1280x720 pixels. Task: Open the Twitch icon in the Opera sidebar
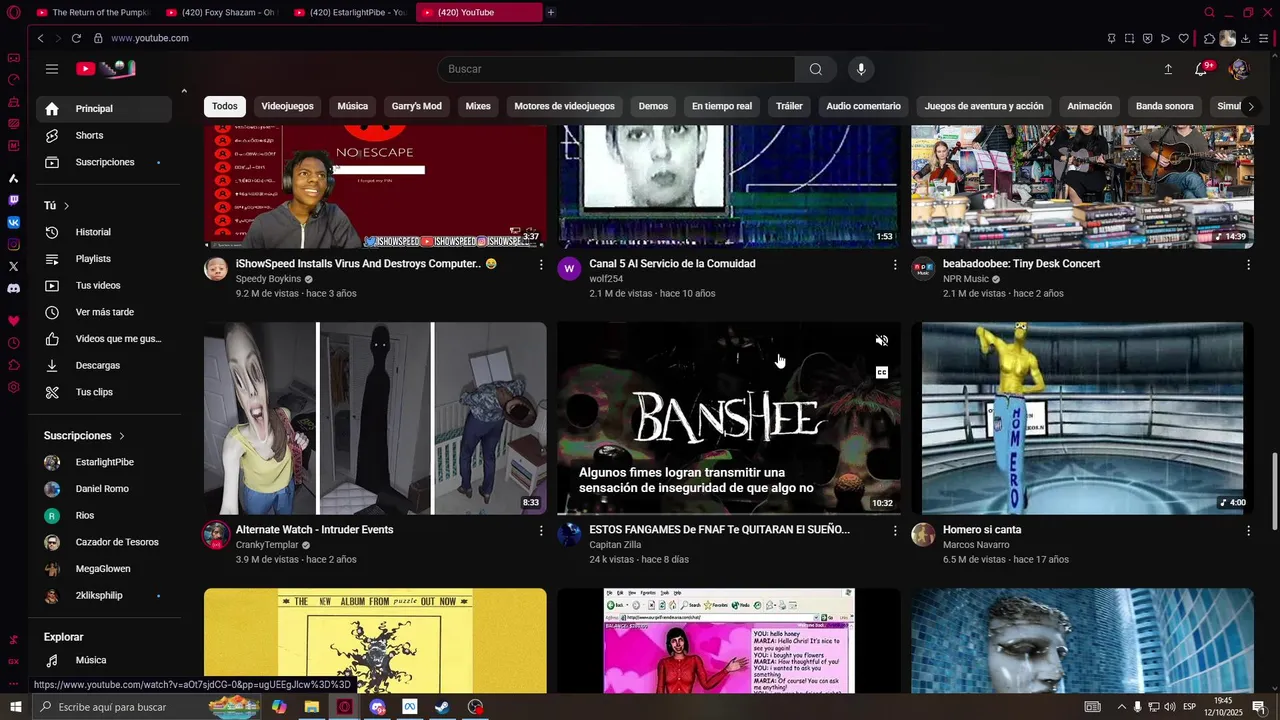(x=14, y=200)
